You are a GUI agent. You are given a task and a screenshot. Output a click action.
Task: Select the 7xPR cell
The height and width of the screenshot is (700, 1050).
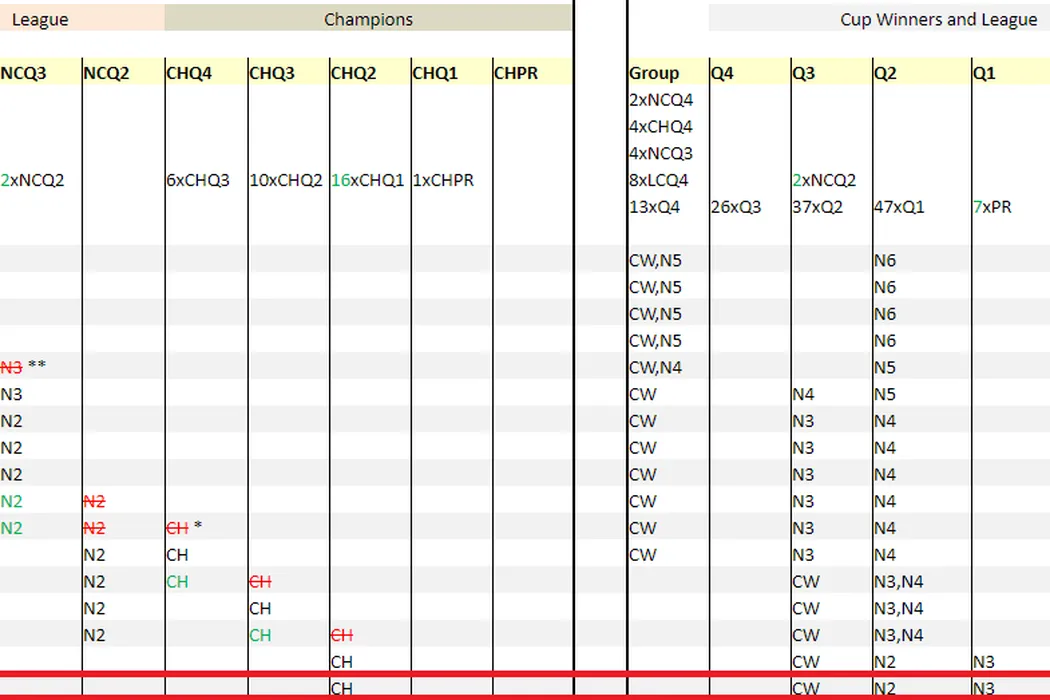[1008, 208]
